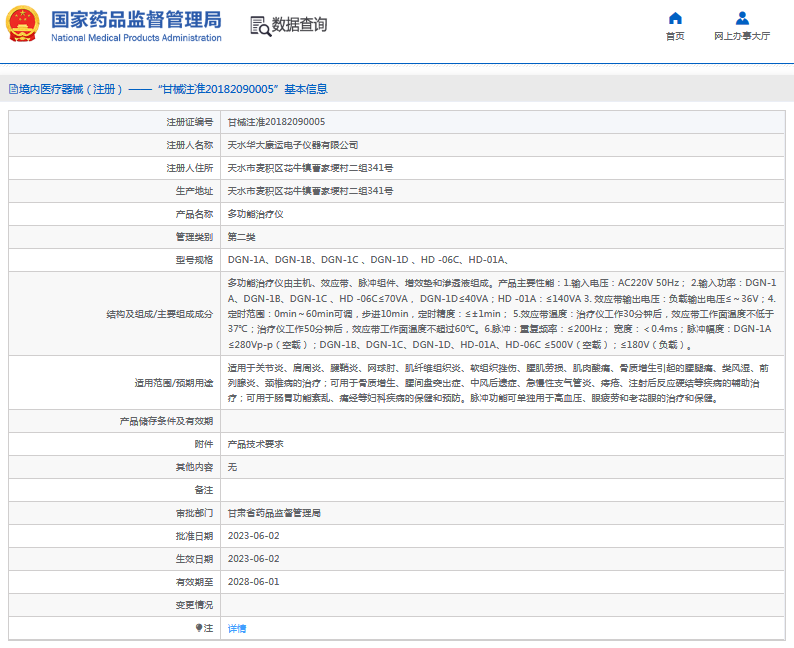Click the 其他内容 label

194,467
